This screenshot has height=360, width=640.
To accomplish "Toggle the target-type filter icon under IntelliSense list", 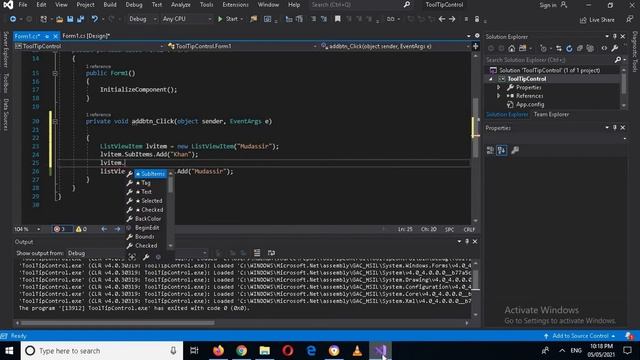I will [132, 257].
